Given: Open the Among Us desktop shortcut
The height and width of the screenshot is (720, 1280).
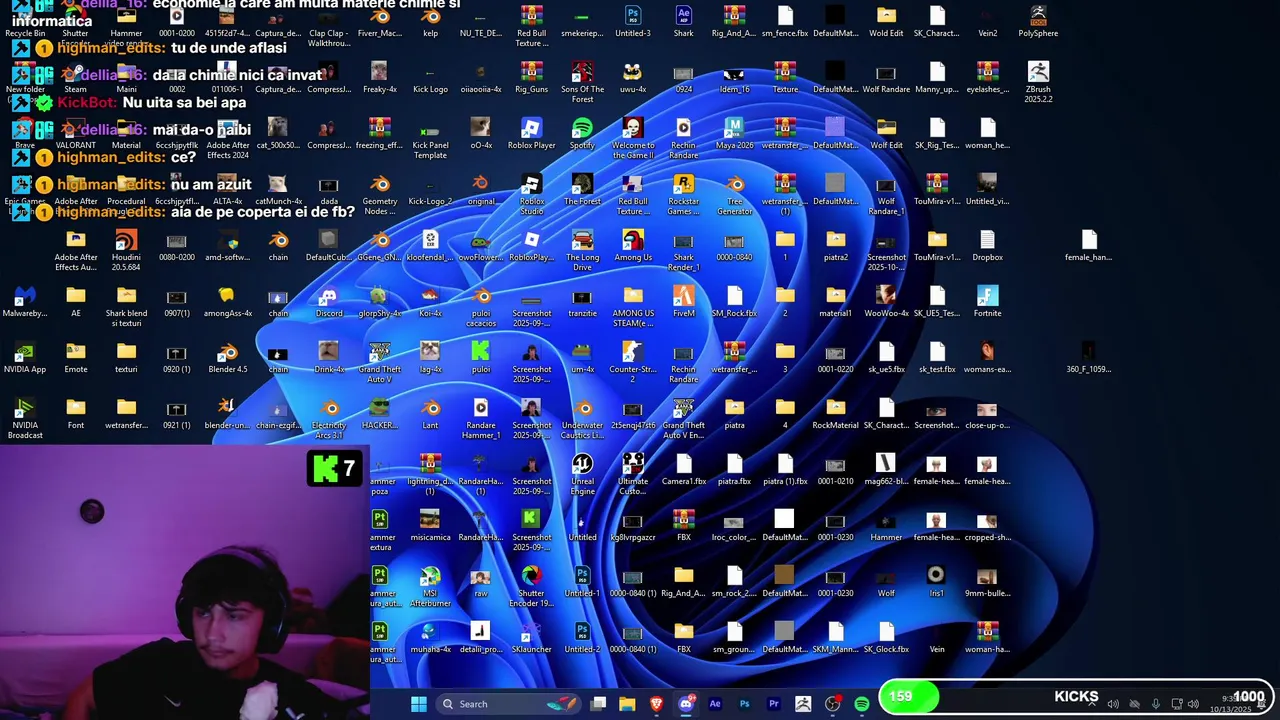Looking at the screenshot, I should [x=632, y=246].
